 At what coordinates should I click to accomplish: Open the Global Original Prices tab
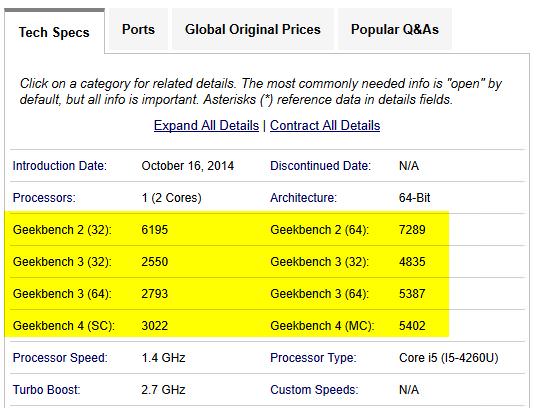(x=253, y=29)
